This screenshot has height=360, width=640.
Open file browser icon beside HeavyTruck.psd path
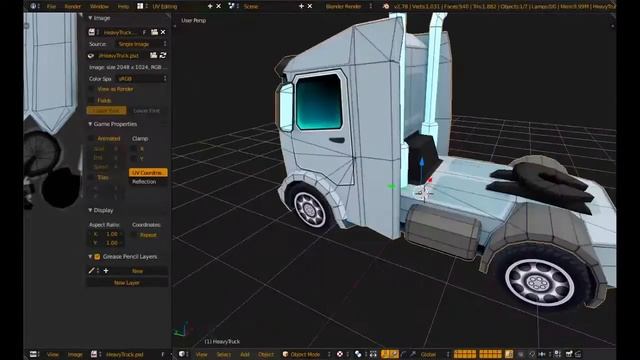coord(153,55)
